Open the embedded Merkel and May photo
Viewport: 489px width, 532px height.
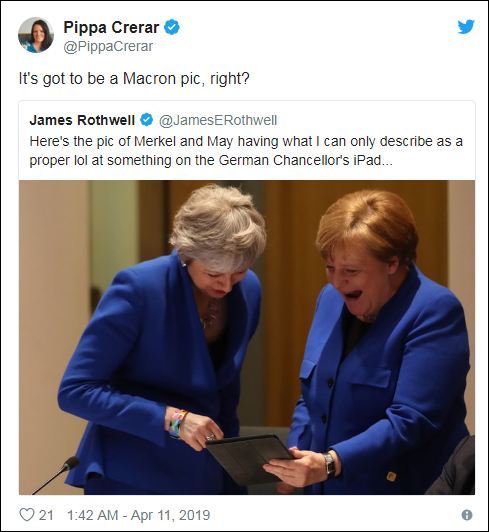[247, 337]
